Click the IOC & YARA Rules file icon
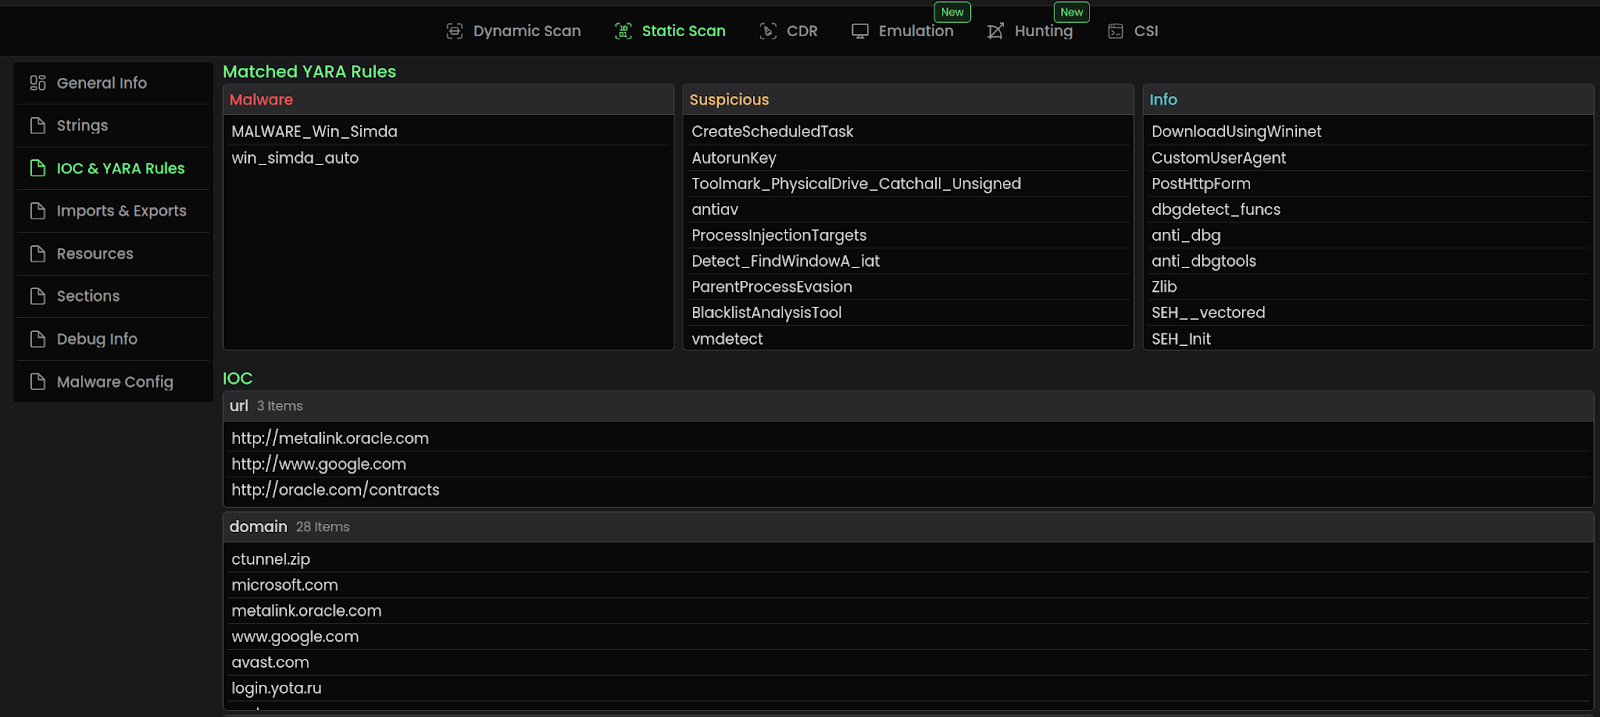Screen dimensions: 1600x717 click(38, 168)
